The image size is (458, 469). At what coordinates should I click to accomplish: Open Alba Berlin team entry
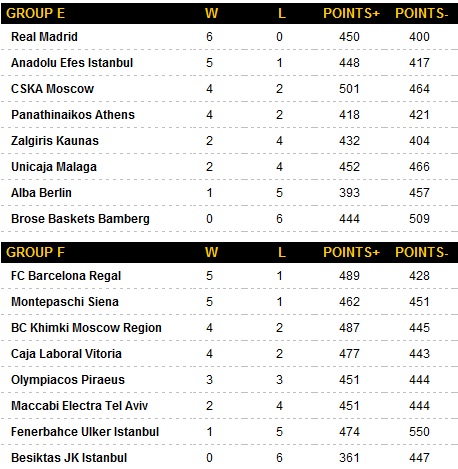[41, 193]
